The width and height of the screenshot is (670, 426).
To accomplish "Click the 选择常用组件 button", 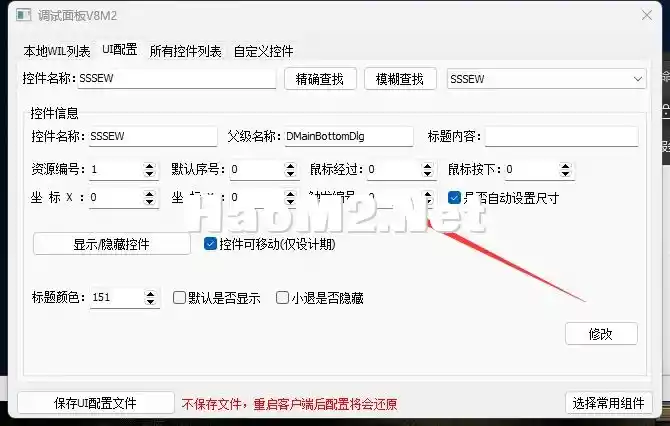I will pyautogui.click(x=608, y=403).
